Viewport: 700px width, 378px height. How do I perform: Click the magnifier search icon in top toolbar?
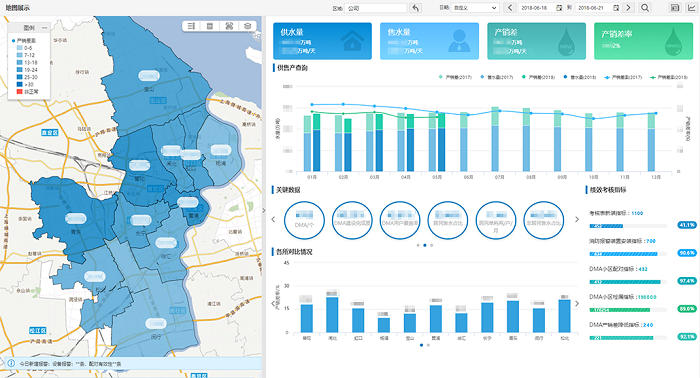click(x=645, y=8)
